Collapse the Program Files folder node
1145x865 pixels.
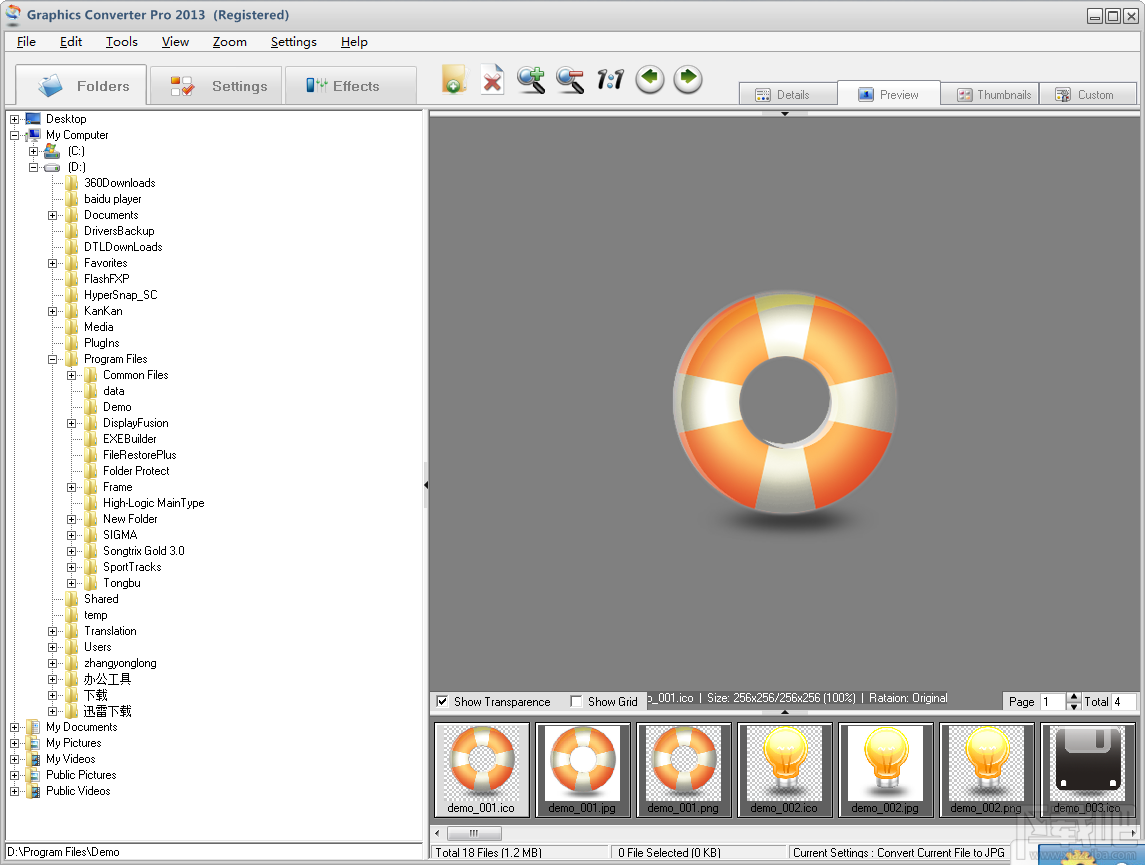pos(53,359)
